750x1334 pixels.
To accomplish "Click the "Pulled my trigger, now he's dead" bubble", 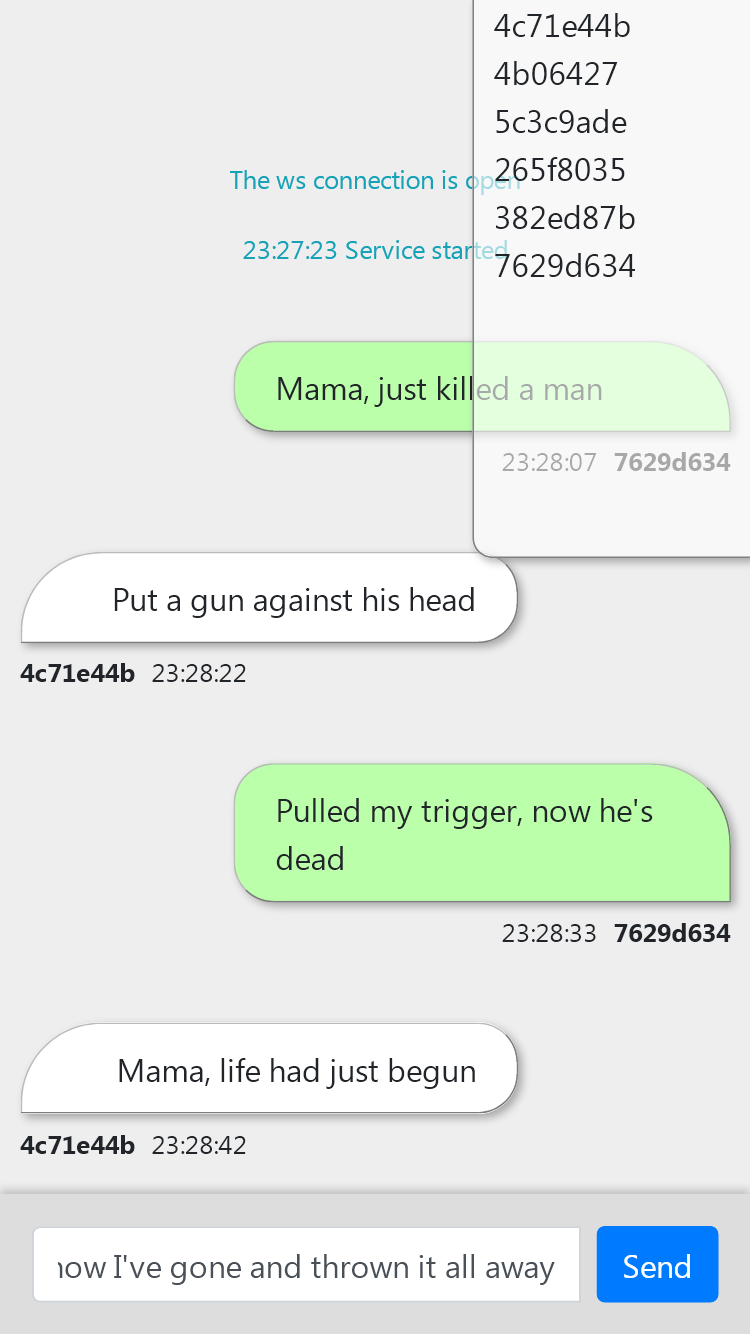I will (482, 833).
